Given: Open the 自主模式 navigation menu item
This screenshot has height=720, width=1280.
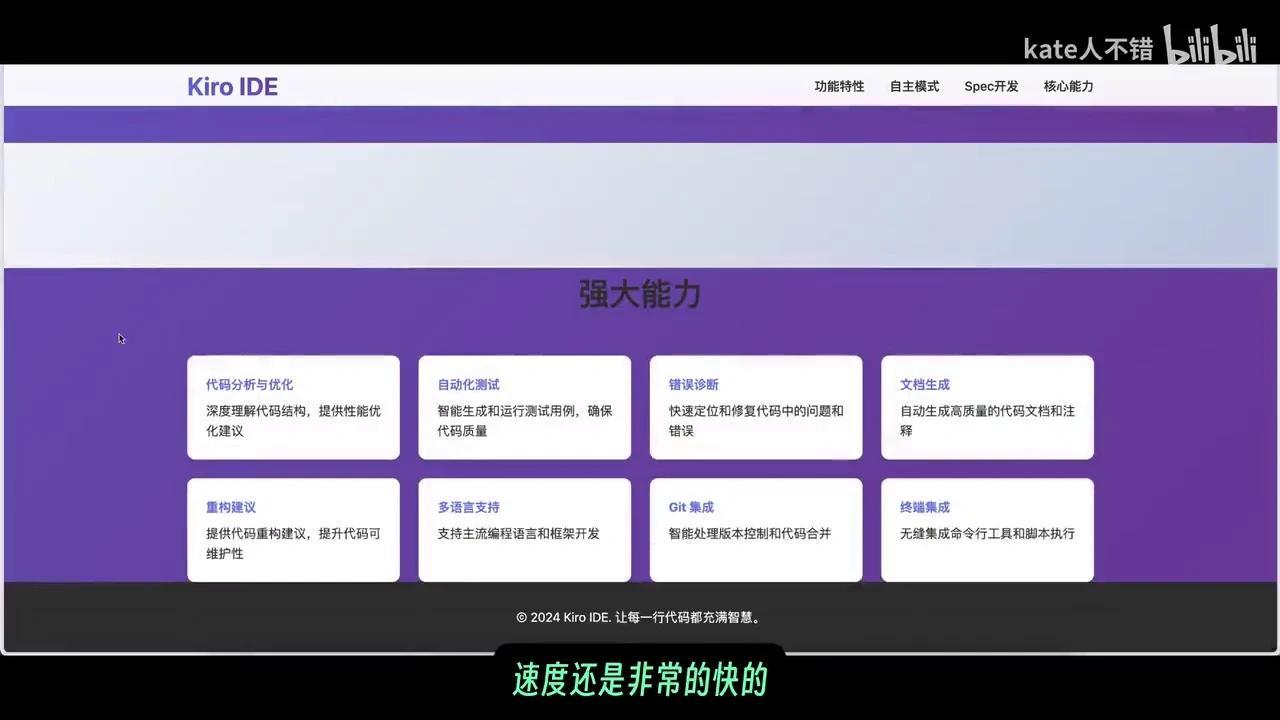Looking at the screenshot, I should point(913,86).
